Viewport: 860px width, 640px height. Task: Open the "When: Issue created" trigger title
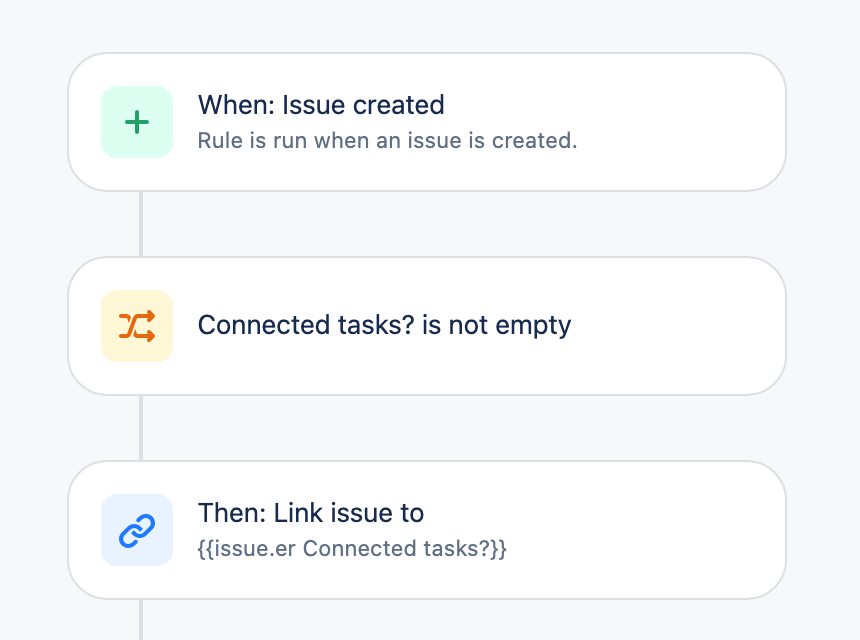coord(321,105)
